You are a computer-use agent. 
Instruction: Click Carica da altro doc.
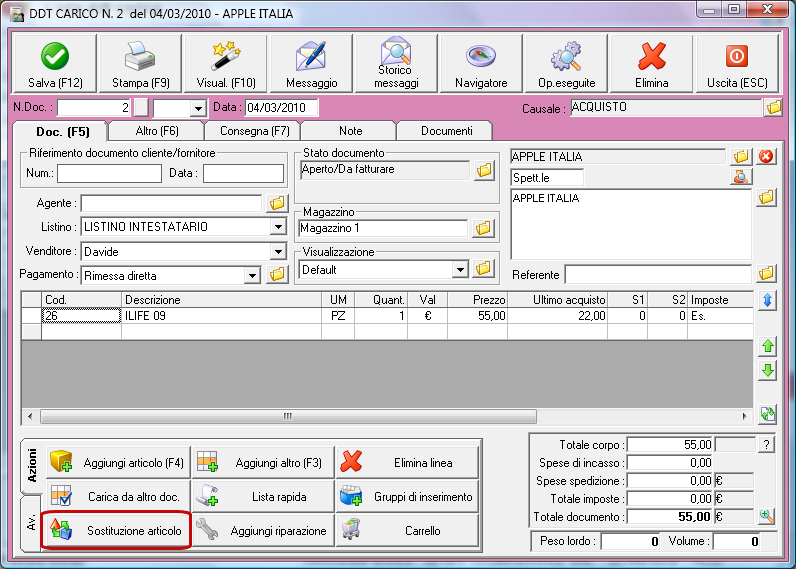point(118,496)
